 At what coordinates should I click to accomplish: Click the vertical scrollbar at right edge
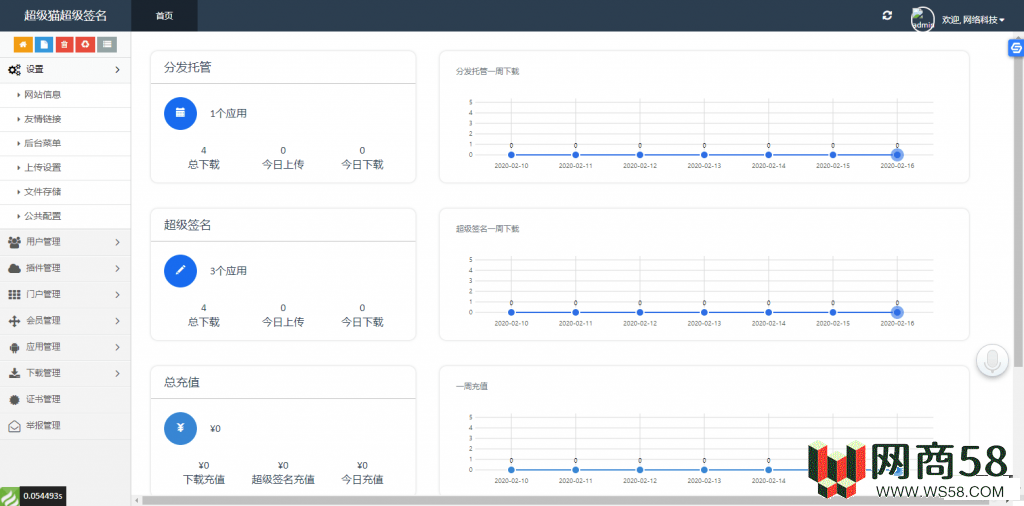(x=1019, y=209)
